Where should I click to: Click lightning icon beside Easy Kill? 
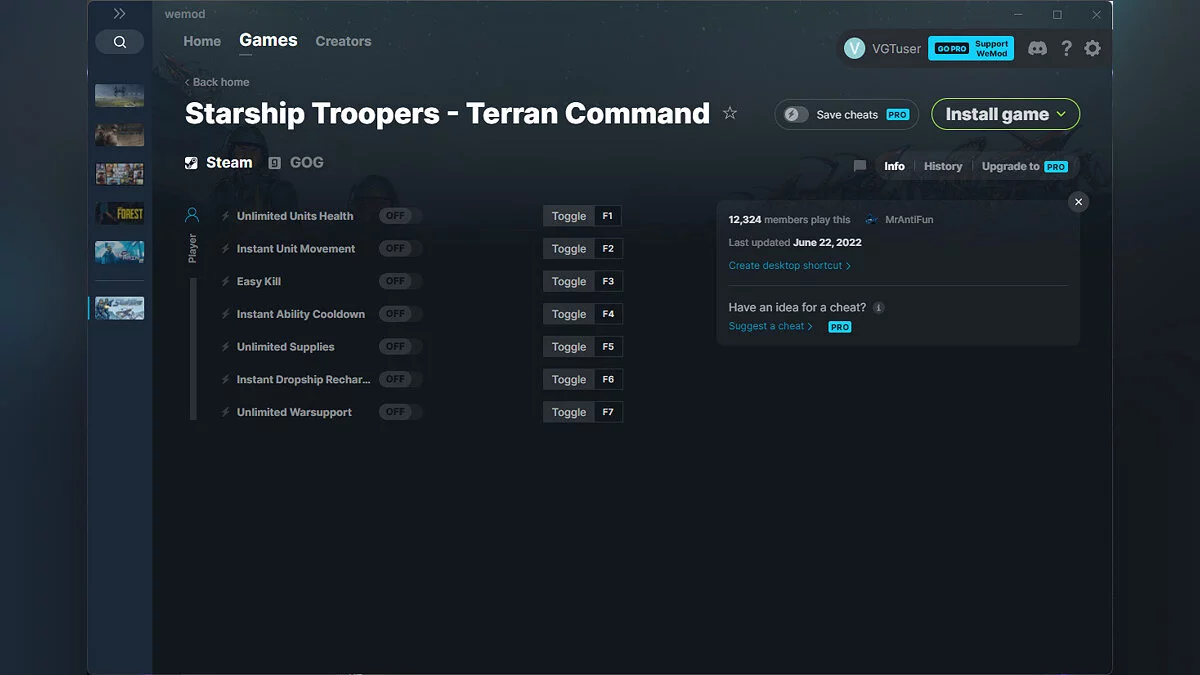tap(226, 281)
